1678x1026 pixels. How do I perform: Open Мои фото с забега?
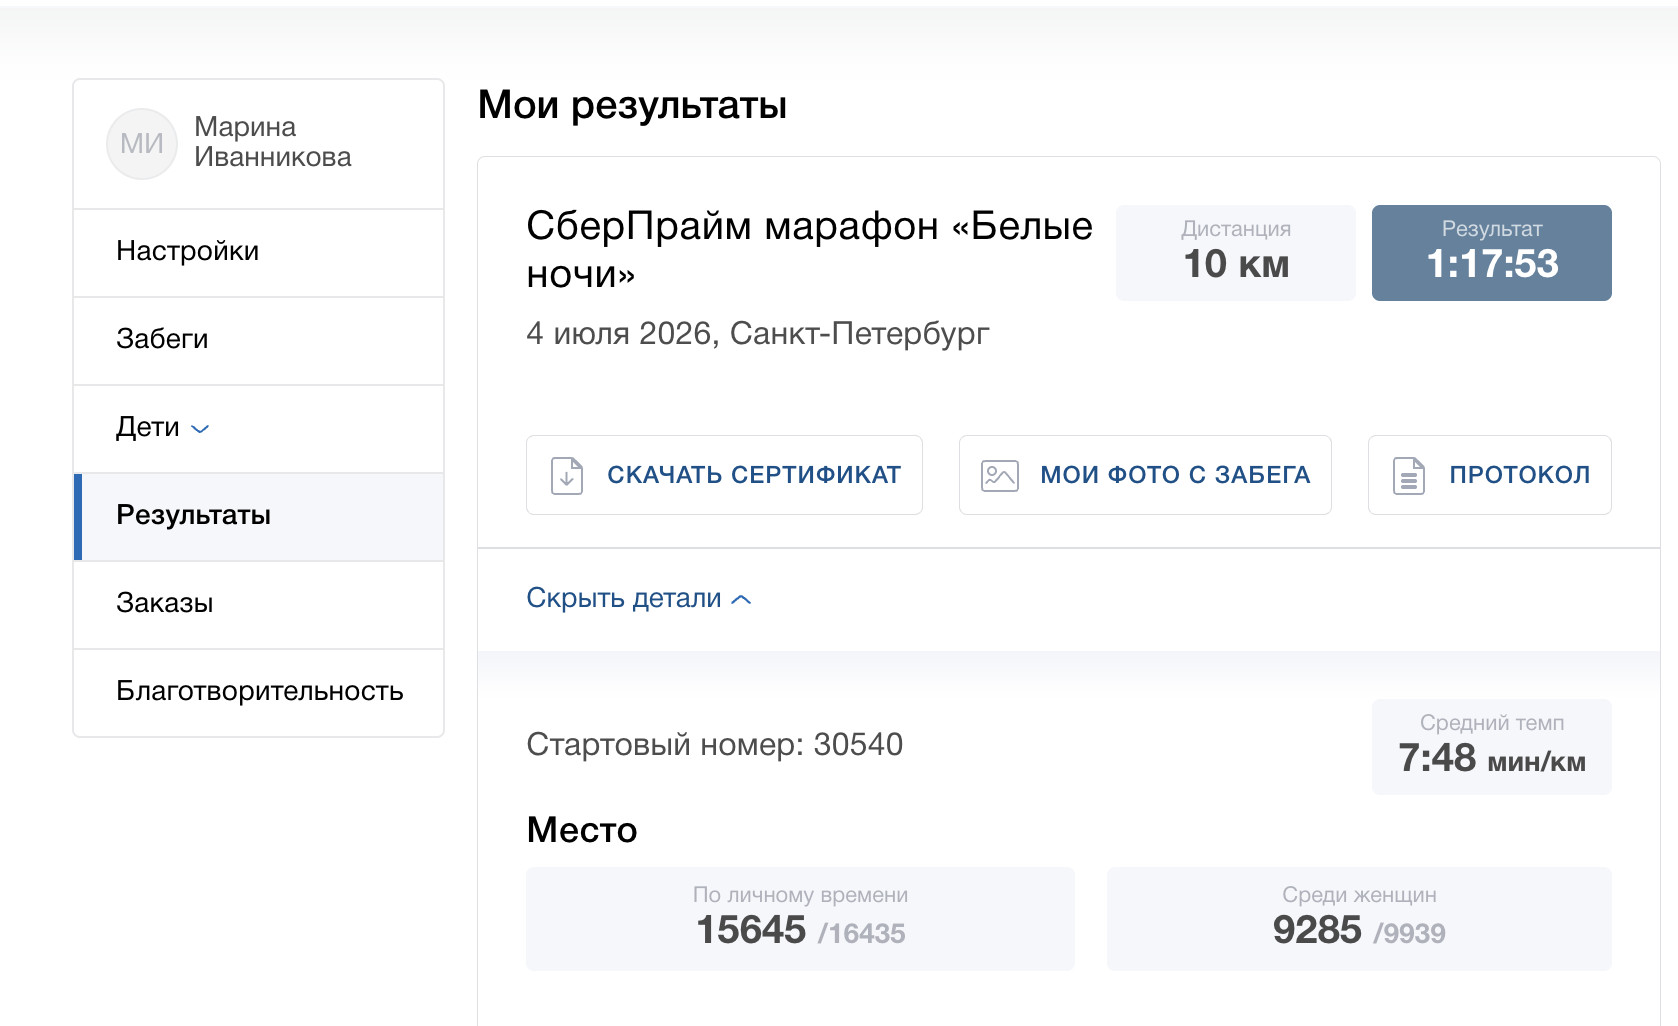pyautogui.click(x=1145, y=475)
